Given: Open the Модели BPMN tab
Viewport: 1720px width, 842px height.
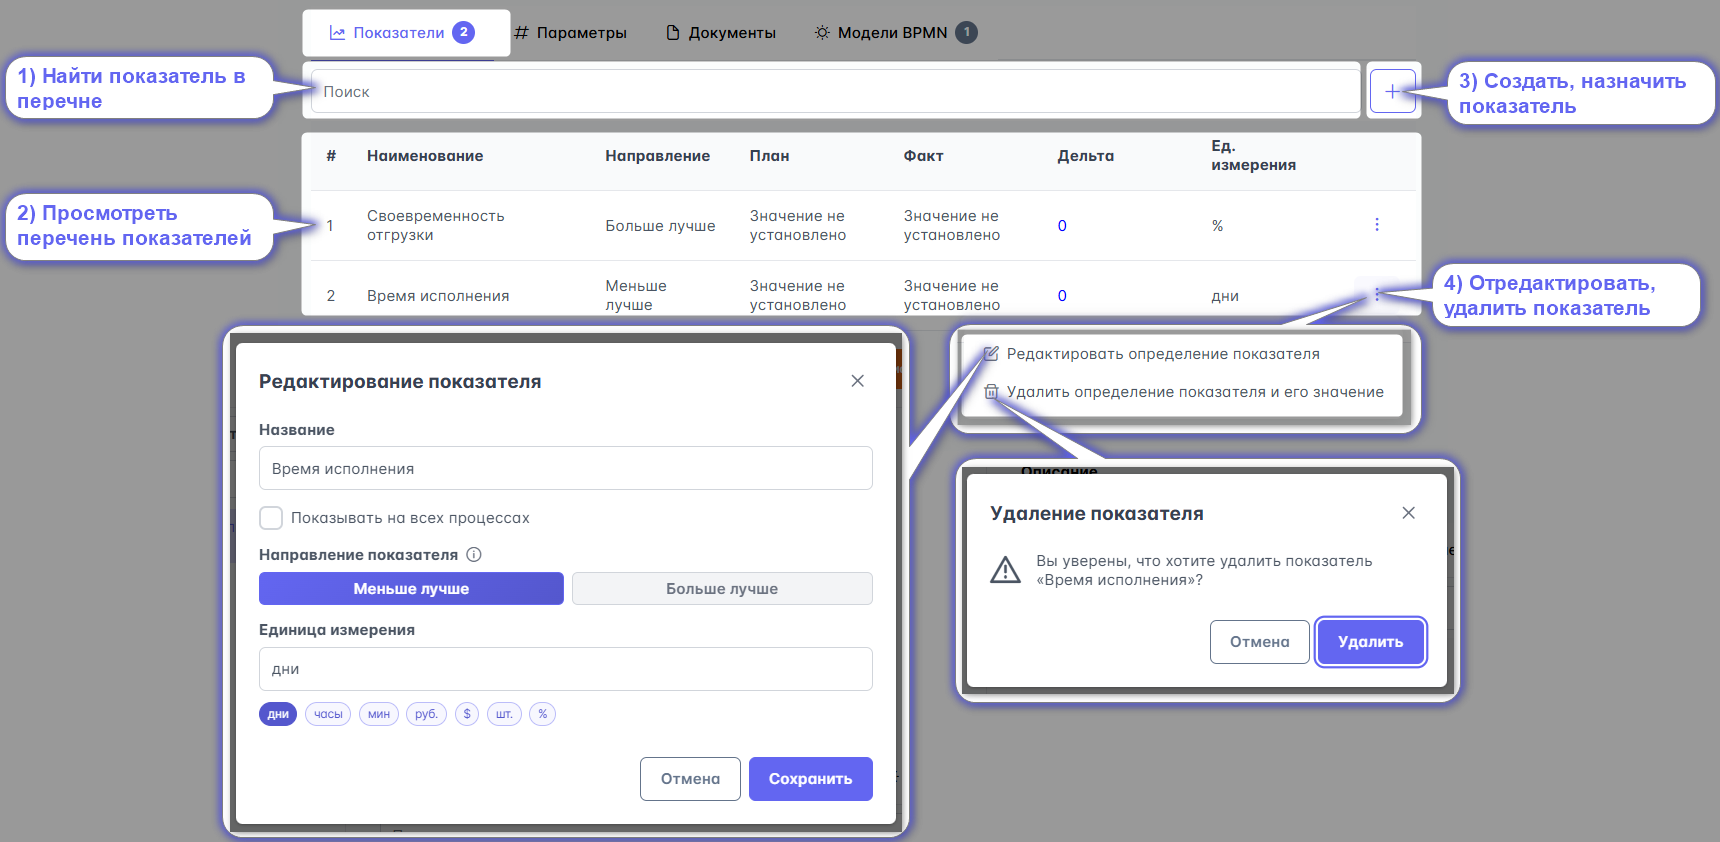Looking at the screenshot, I should [892, 33].
